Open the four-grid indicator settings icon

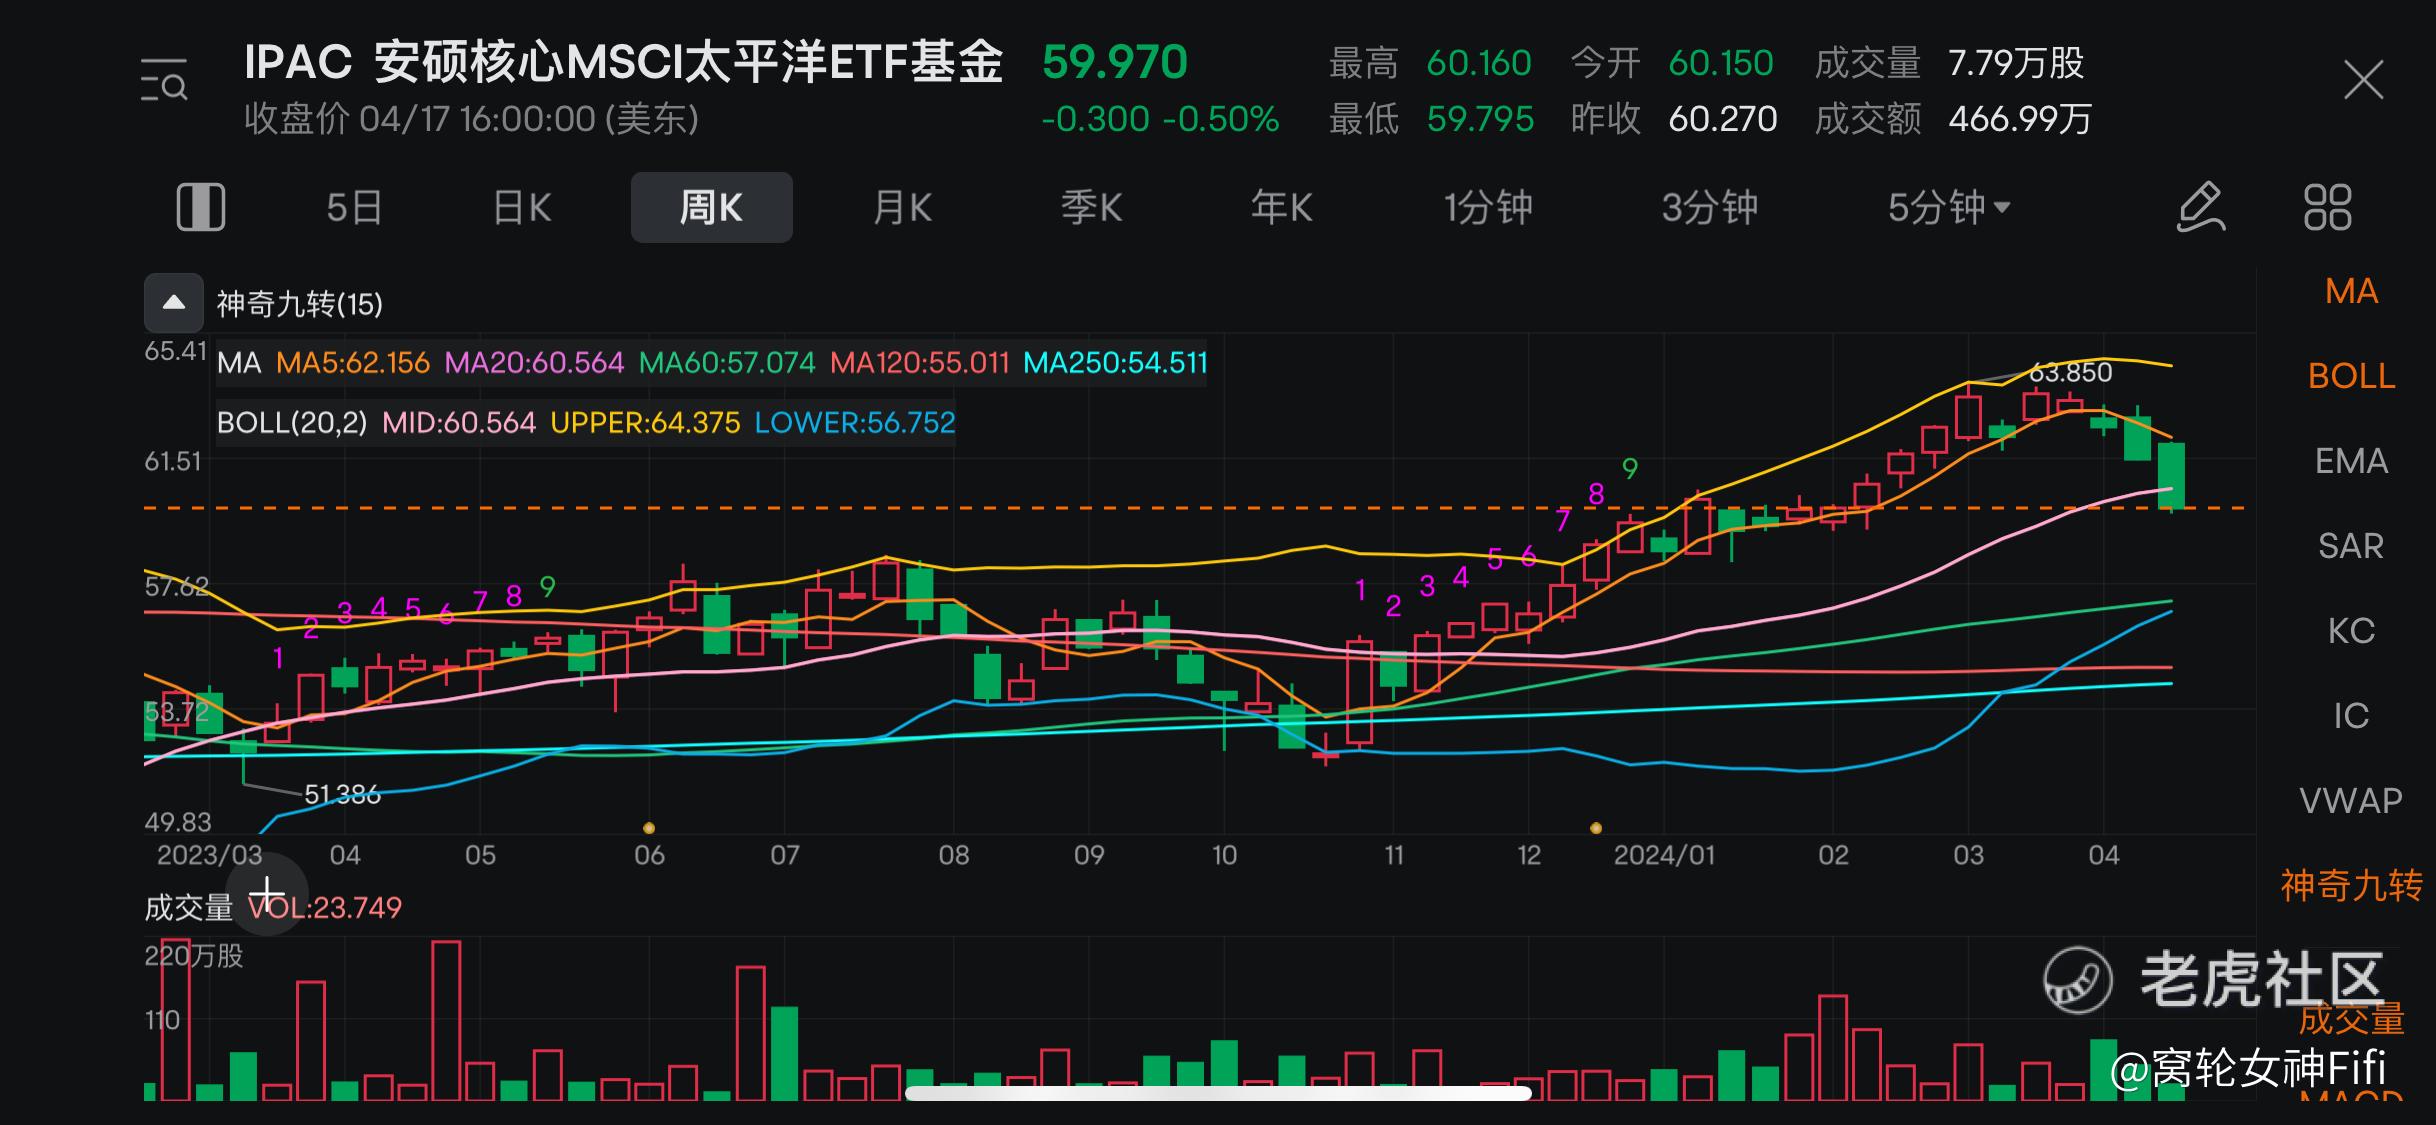coord(2328,207)
